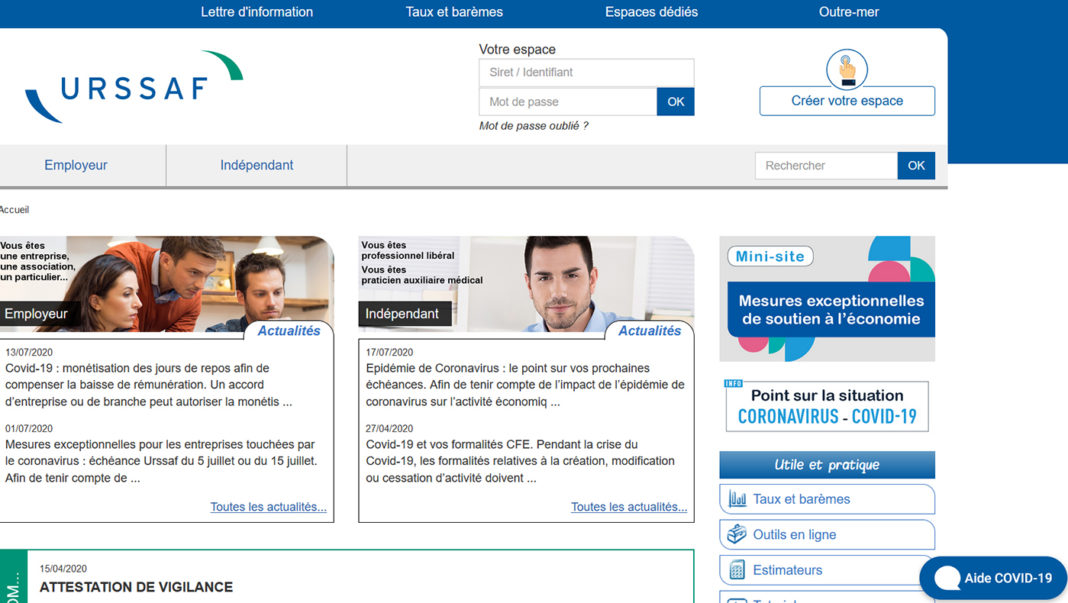Click the Outils en ligne sidebar link
Viewport: 1068px width, 603px height.
click(x=827, y=534)
